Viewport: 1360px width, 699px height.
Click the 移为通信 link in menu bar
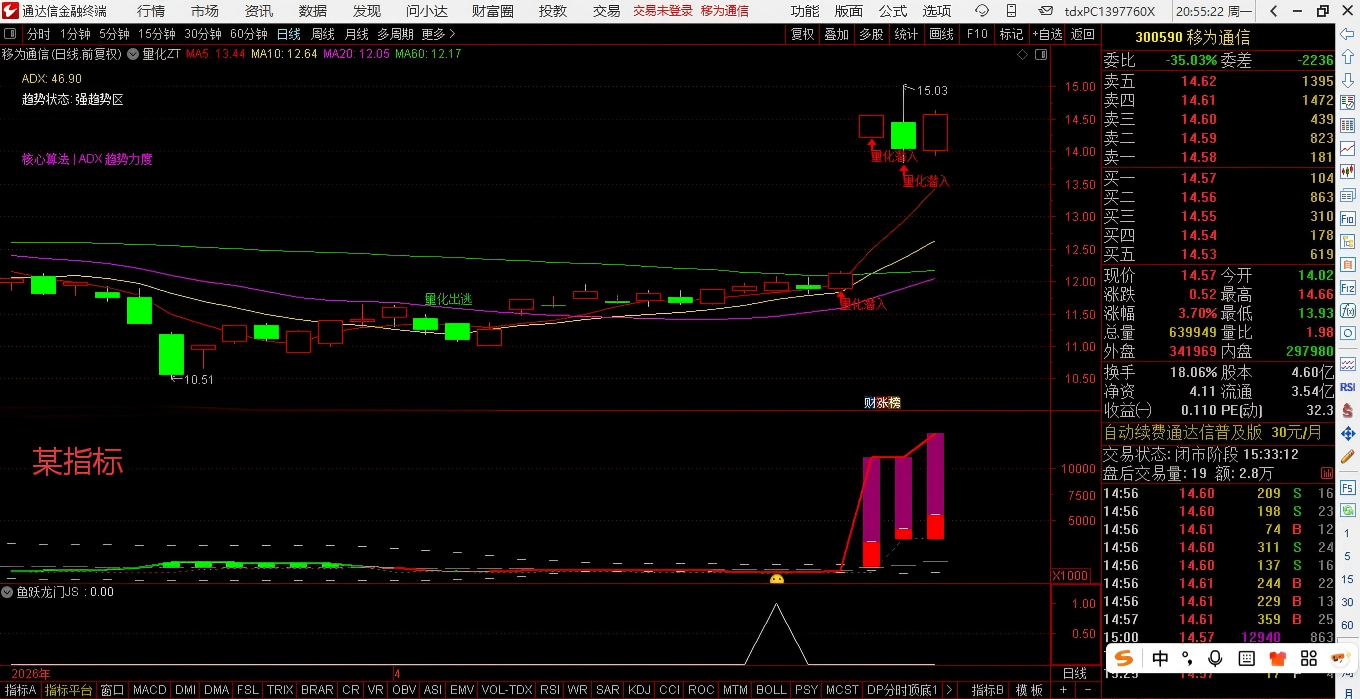tap(724, 11)
